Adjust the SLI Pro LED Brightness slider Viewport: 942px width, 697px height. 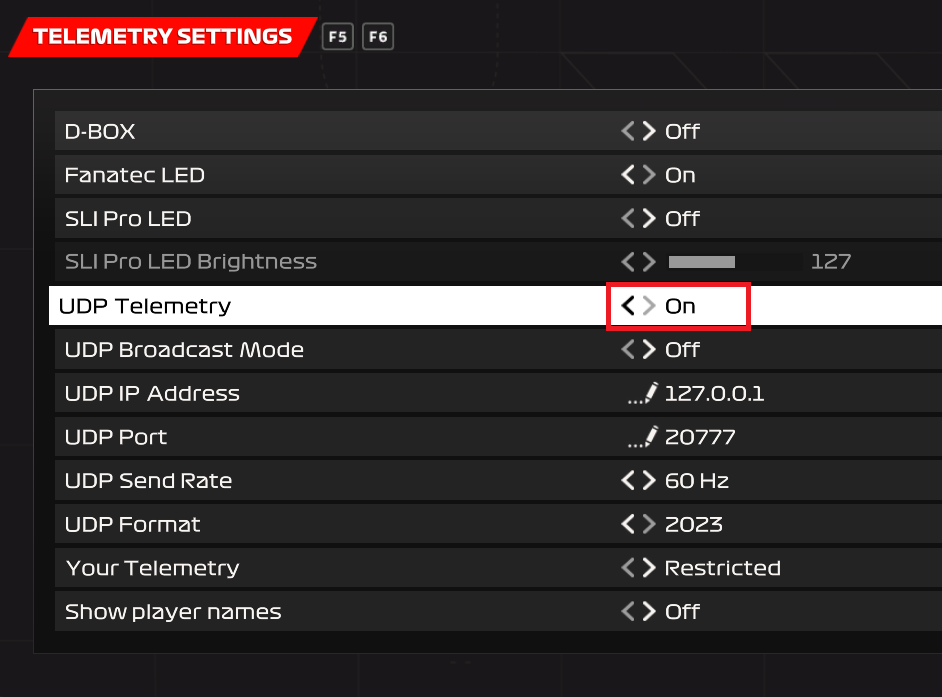pyautogui.click(x=700, y=261)
